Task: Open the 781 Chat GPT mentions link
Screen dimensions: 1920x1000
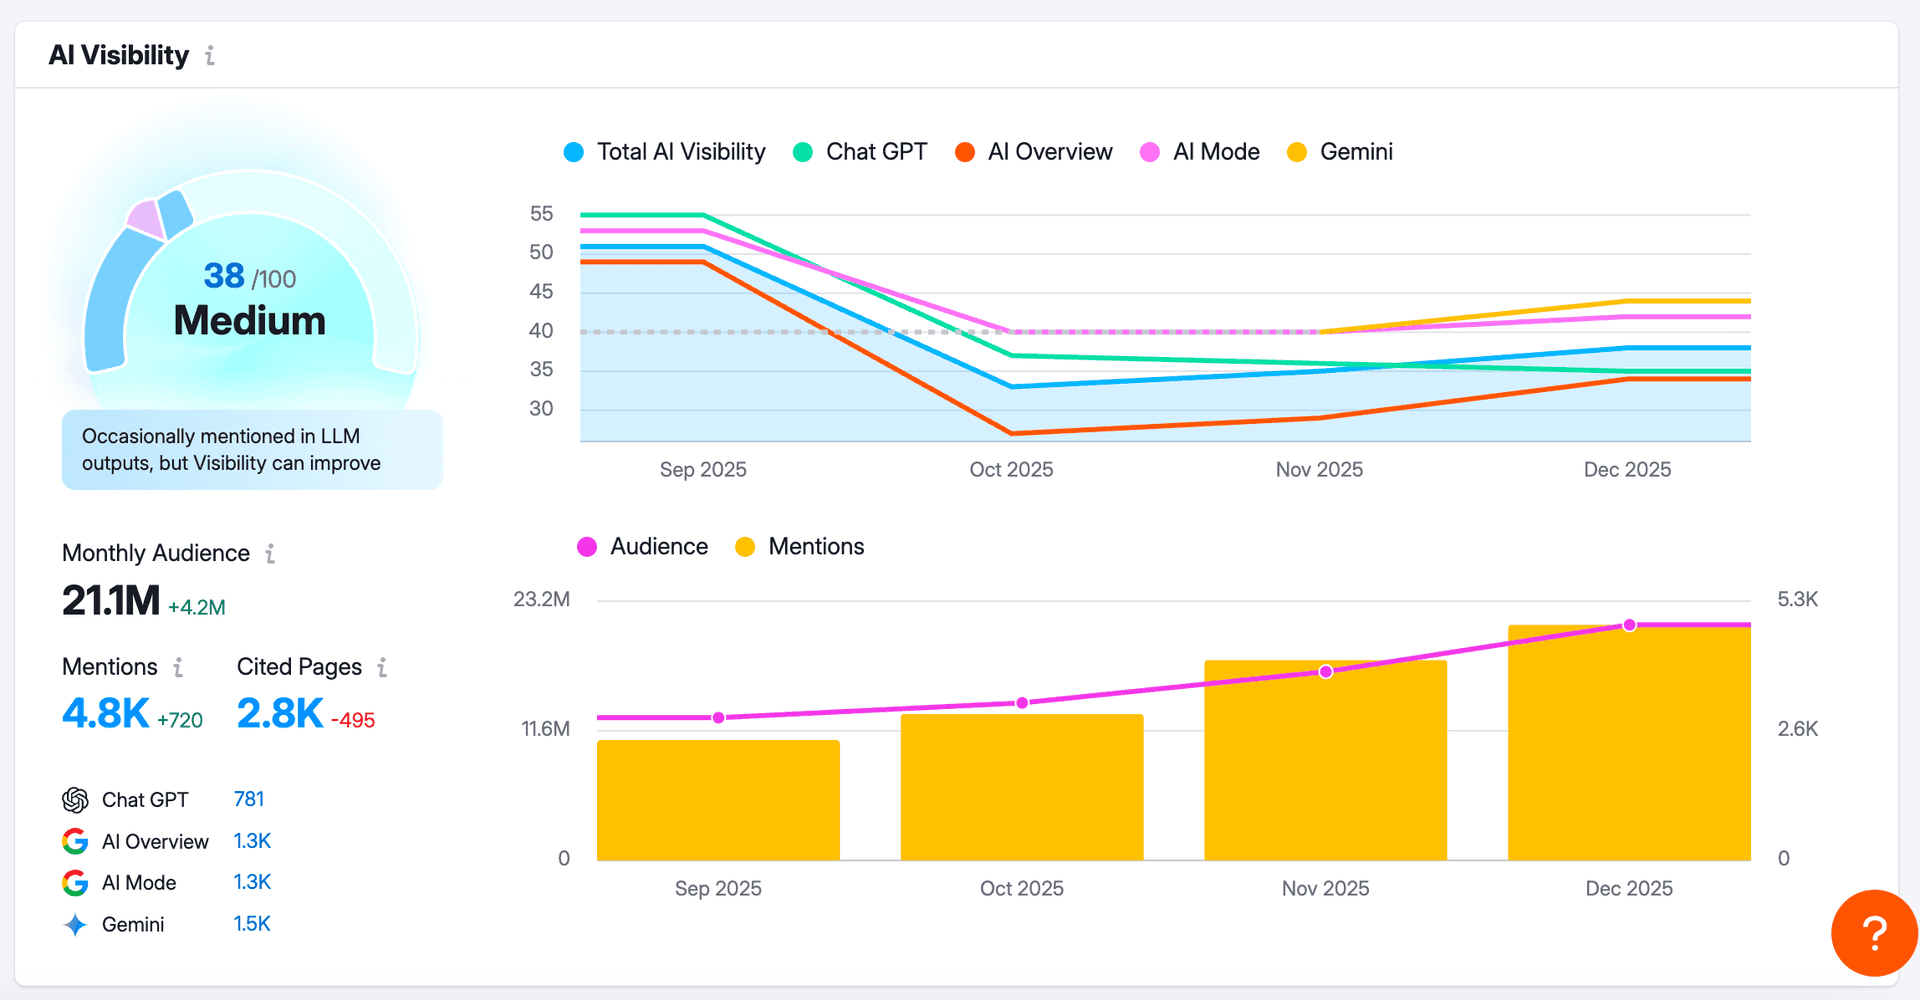Action: coord(249,799)
